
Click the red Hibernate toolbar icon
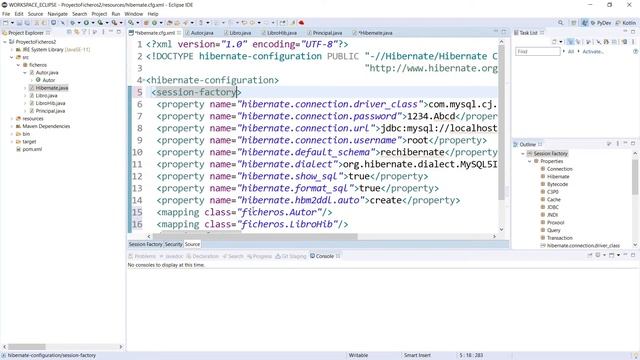tap(301, 23)
